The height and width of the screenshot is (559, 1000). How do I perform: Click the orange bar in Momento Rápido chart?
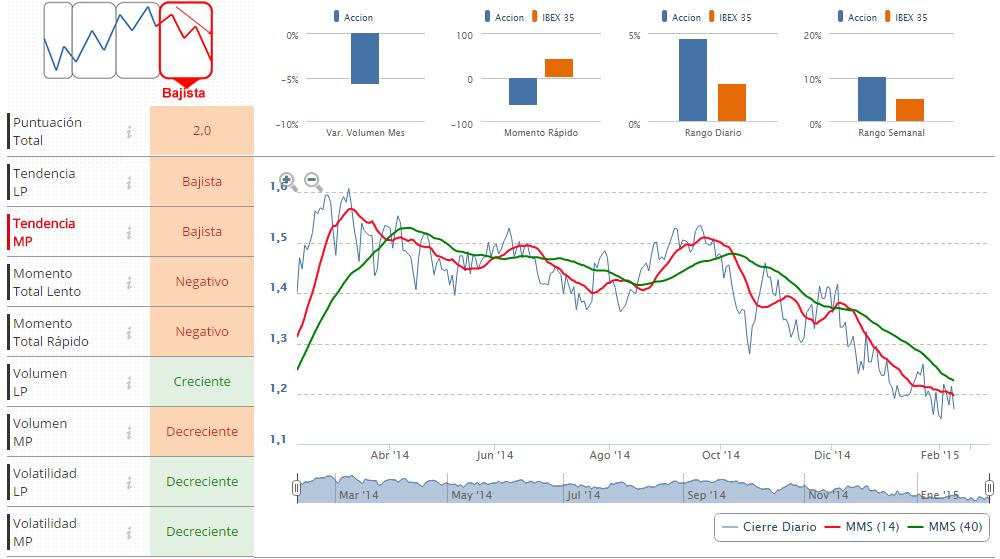point(559,68)
